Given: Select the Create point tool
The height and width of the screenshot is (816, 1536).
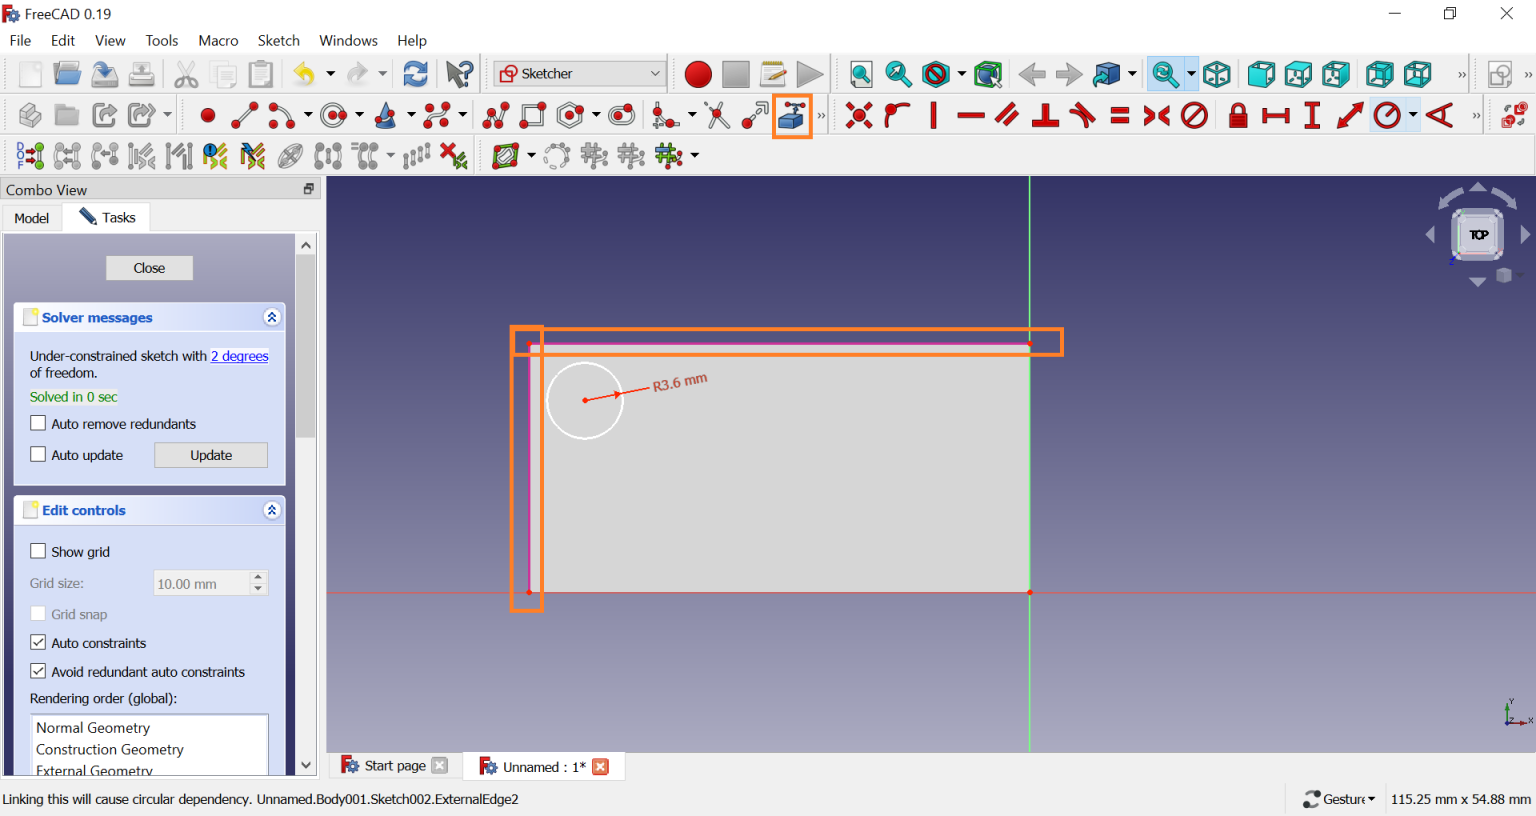Looking at the screenshot, I should coord(208,116).
